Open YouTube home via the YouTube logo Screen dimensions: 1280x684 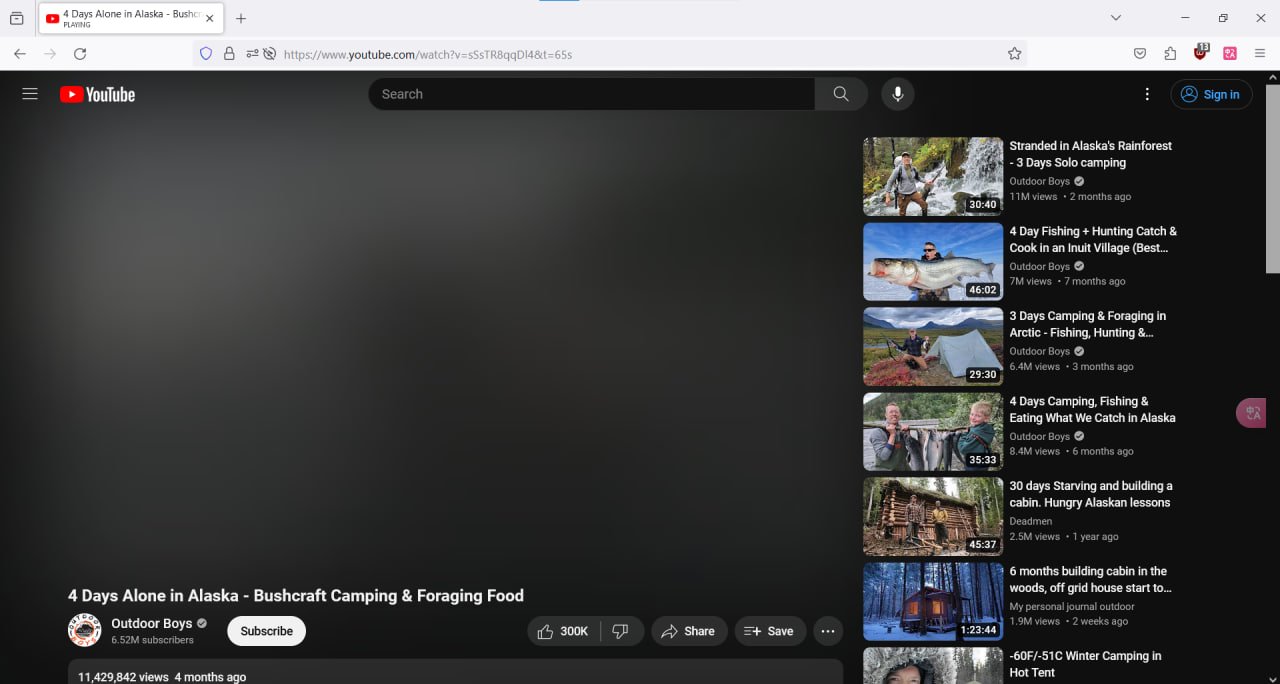pos(97,93)
